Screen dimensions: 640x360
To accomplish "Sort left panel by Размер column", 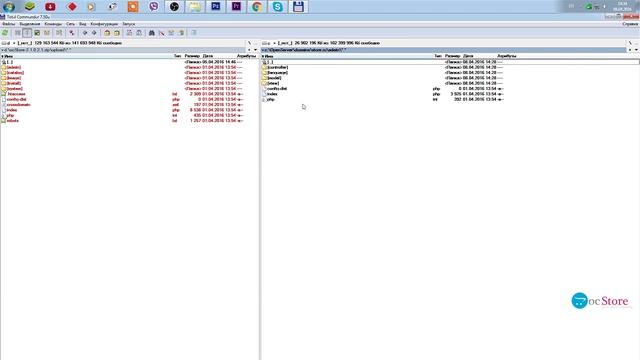I will click(192, 56).
